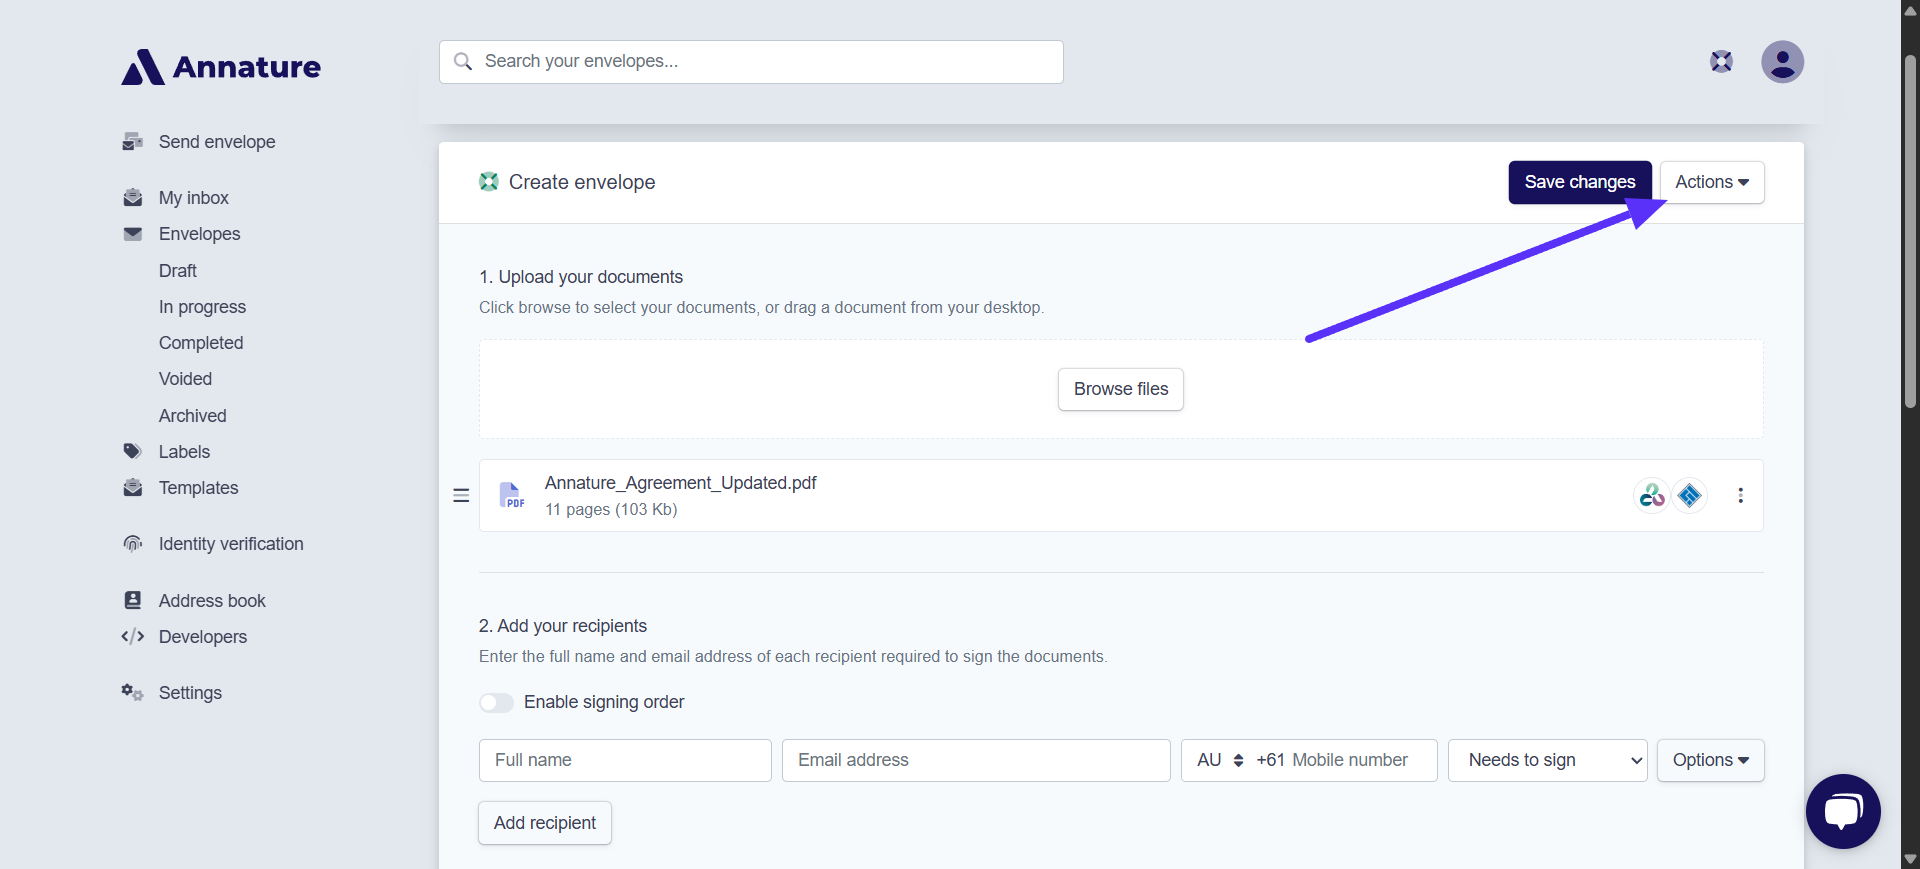The image size is (1920, 869).
Task: Select the AU country code selector
Action: [1219, 760]
